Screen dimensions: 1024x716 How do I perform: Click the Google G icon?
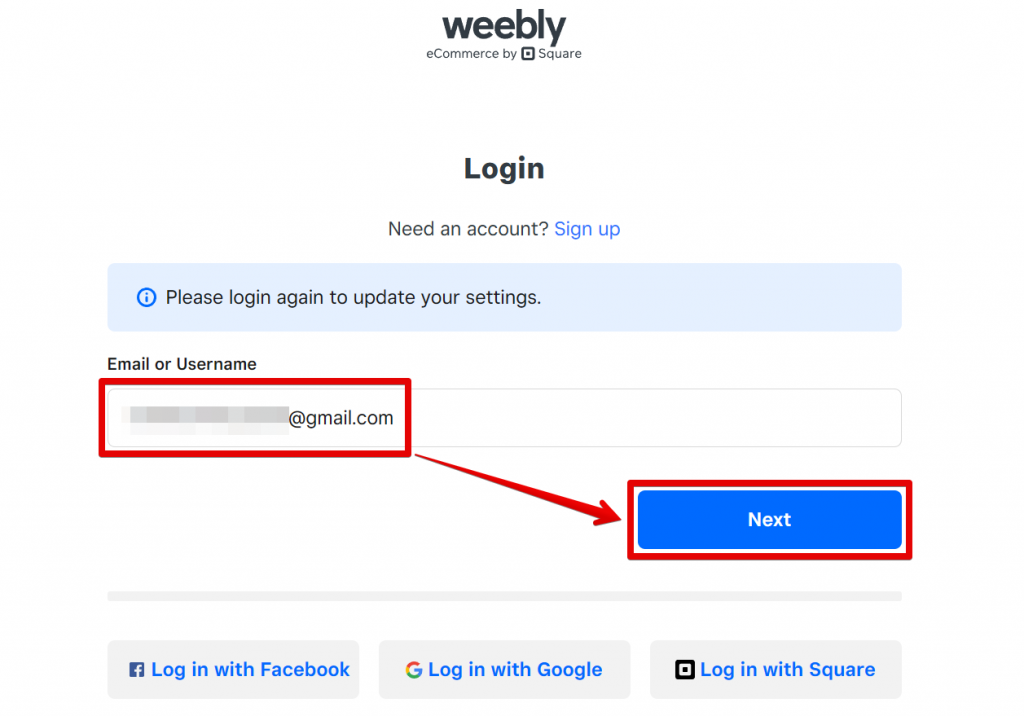(x=415, y=669)
